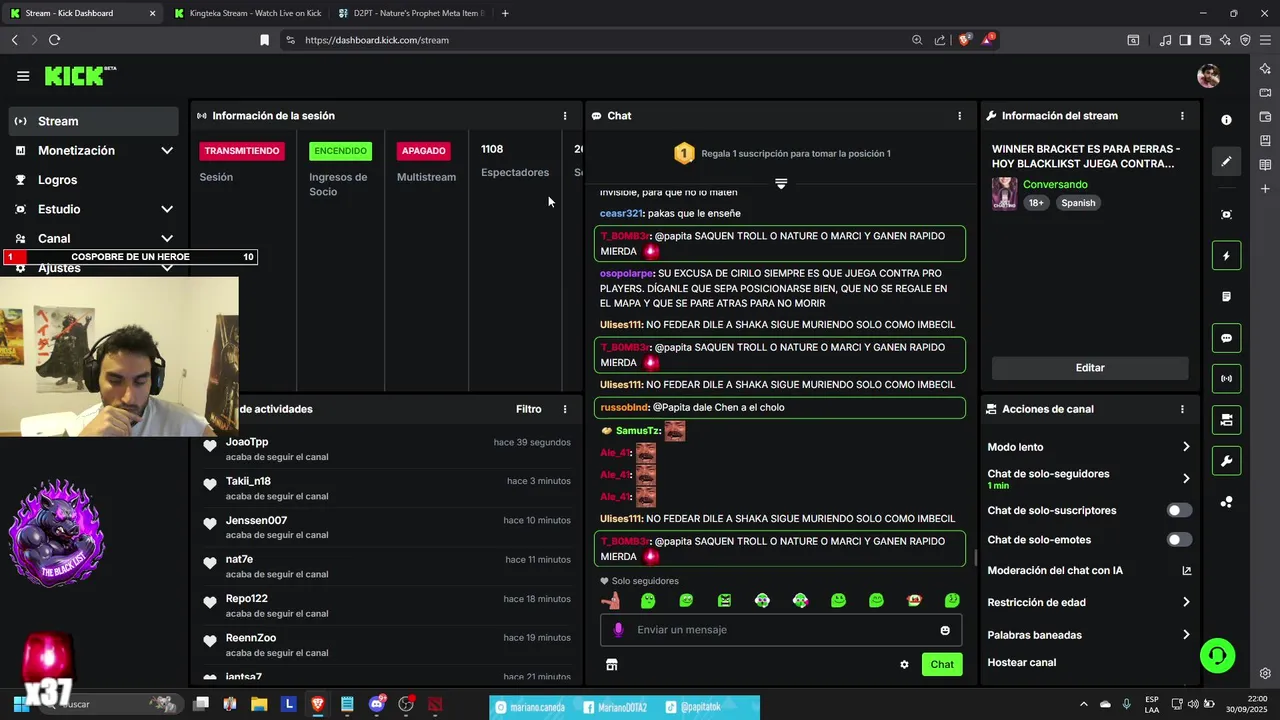Screen dimensions: 1280x720
Task: Open the hamburger menu beside the Kick logo
Action: pos(23,76)
